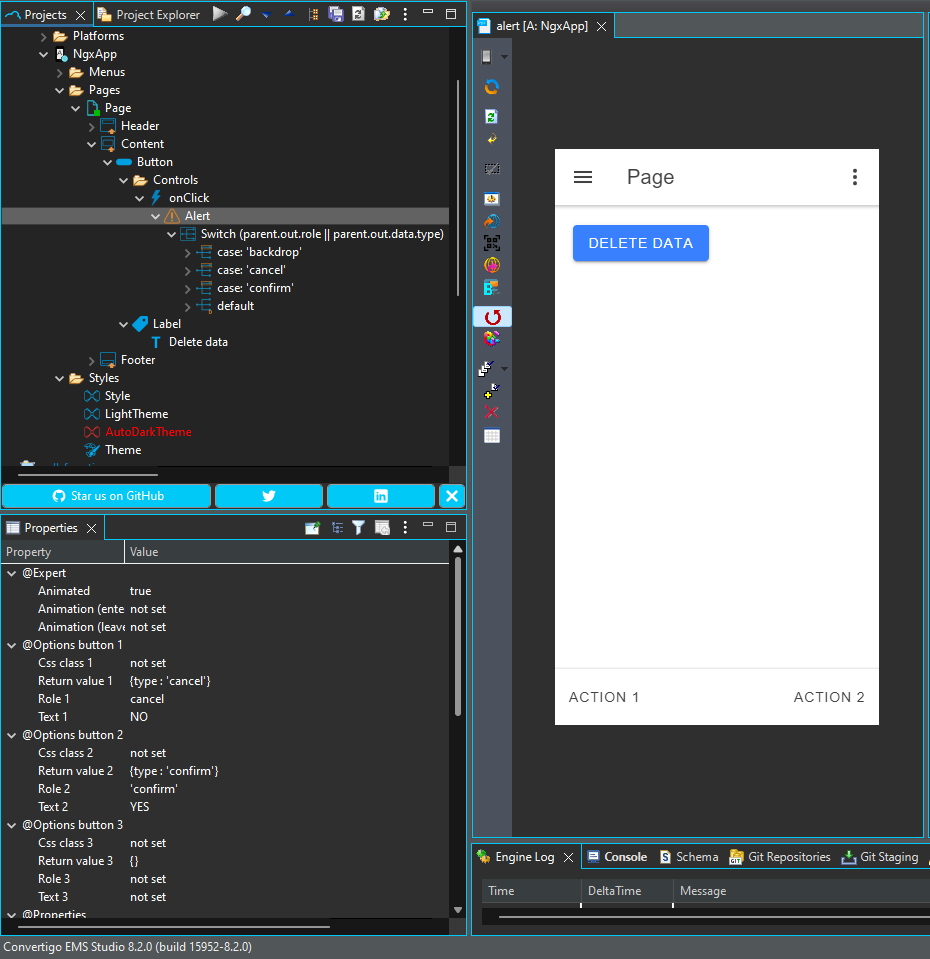Screen dimensions: 930x959
Task: Click the QR code scan icon
Action: click(491, 243)
